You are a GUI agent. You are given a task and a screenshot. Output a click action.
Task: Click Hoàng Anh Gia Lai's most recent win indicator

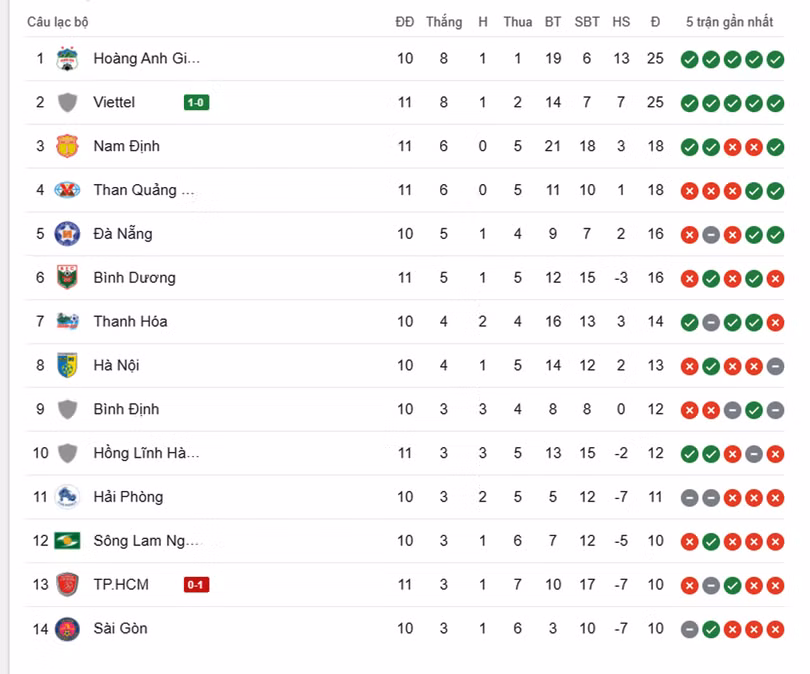click(x=775, y=59)
